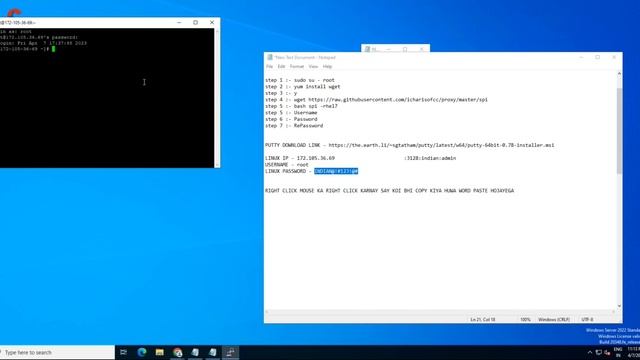
Task: Click the highlighted Linux password text
Action: (x=336, y=171)
